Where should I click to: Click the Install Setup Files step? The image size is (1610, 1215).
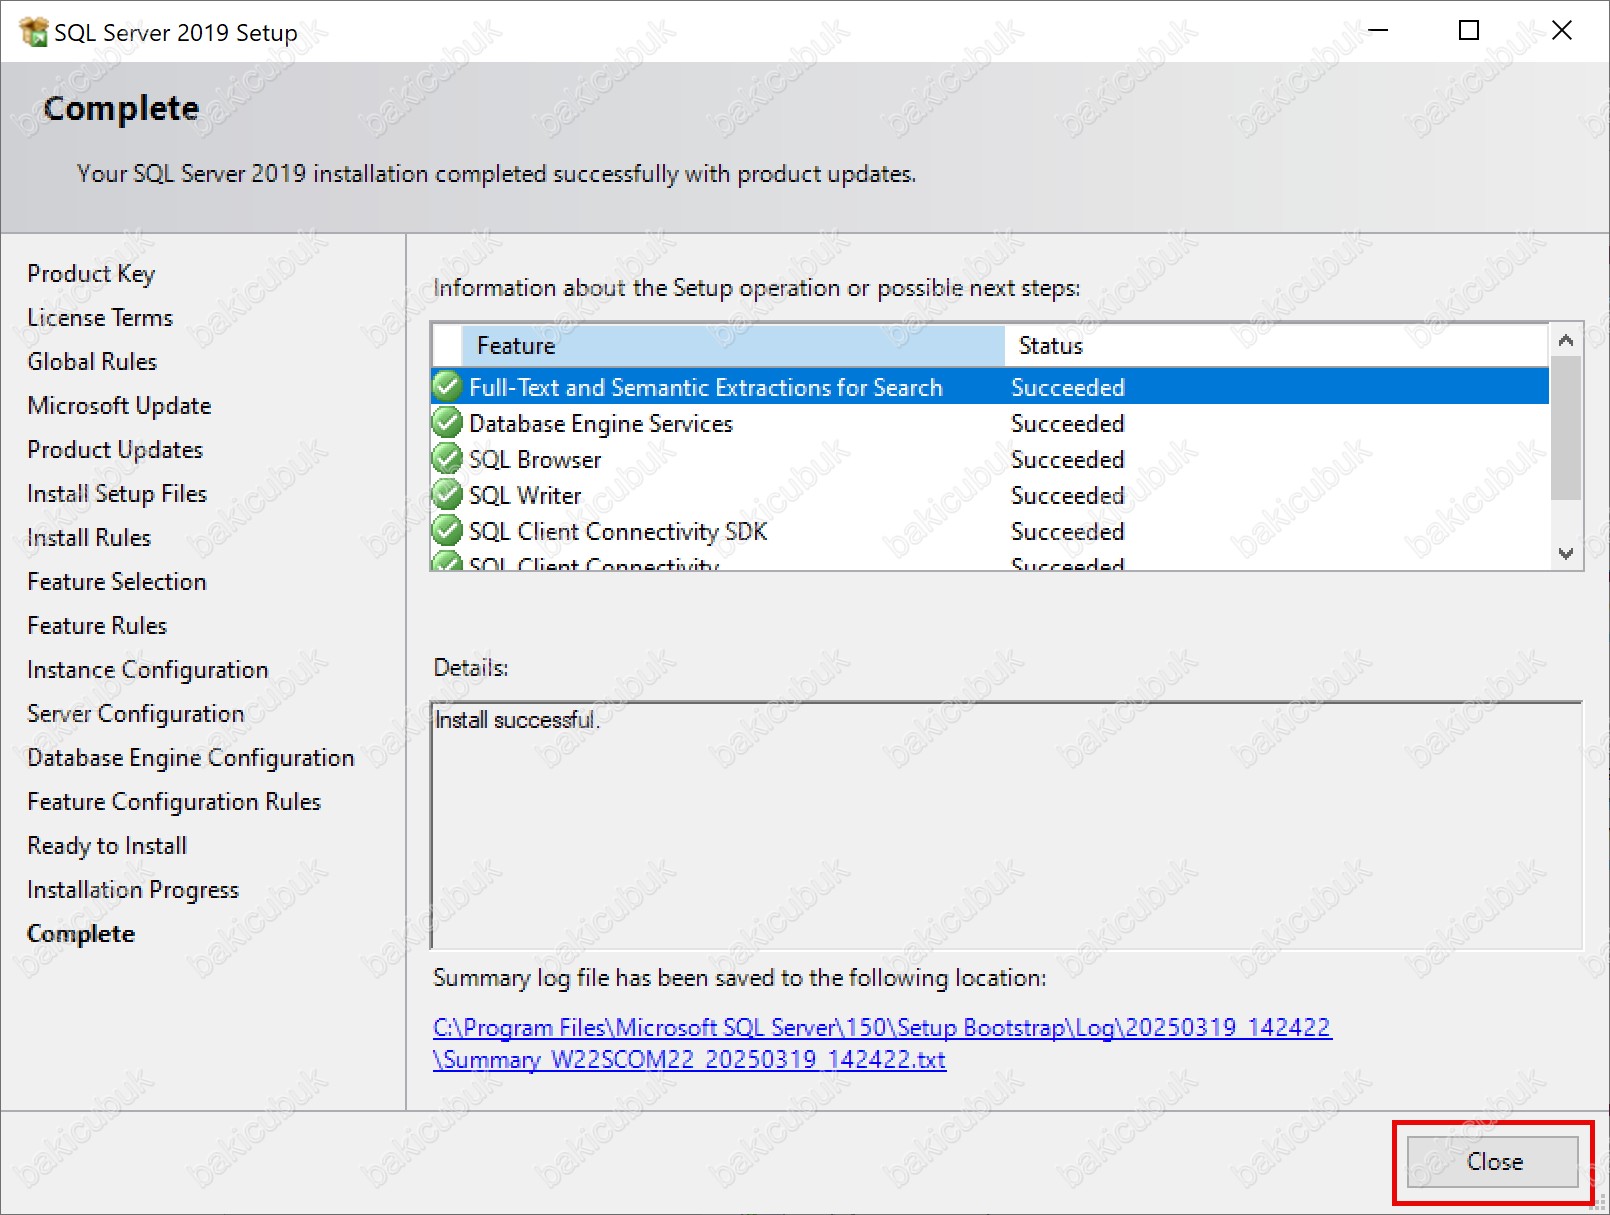[117, 494]
